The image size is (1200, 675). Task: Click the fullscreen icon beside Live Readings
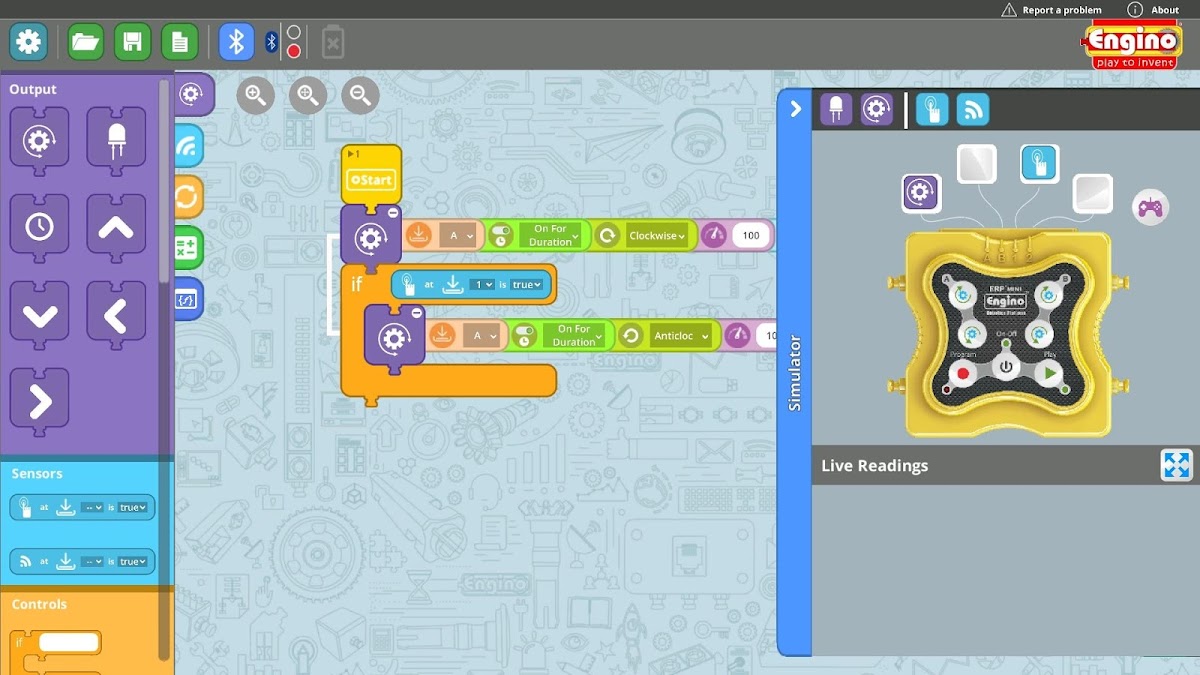coord(1176,465)
